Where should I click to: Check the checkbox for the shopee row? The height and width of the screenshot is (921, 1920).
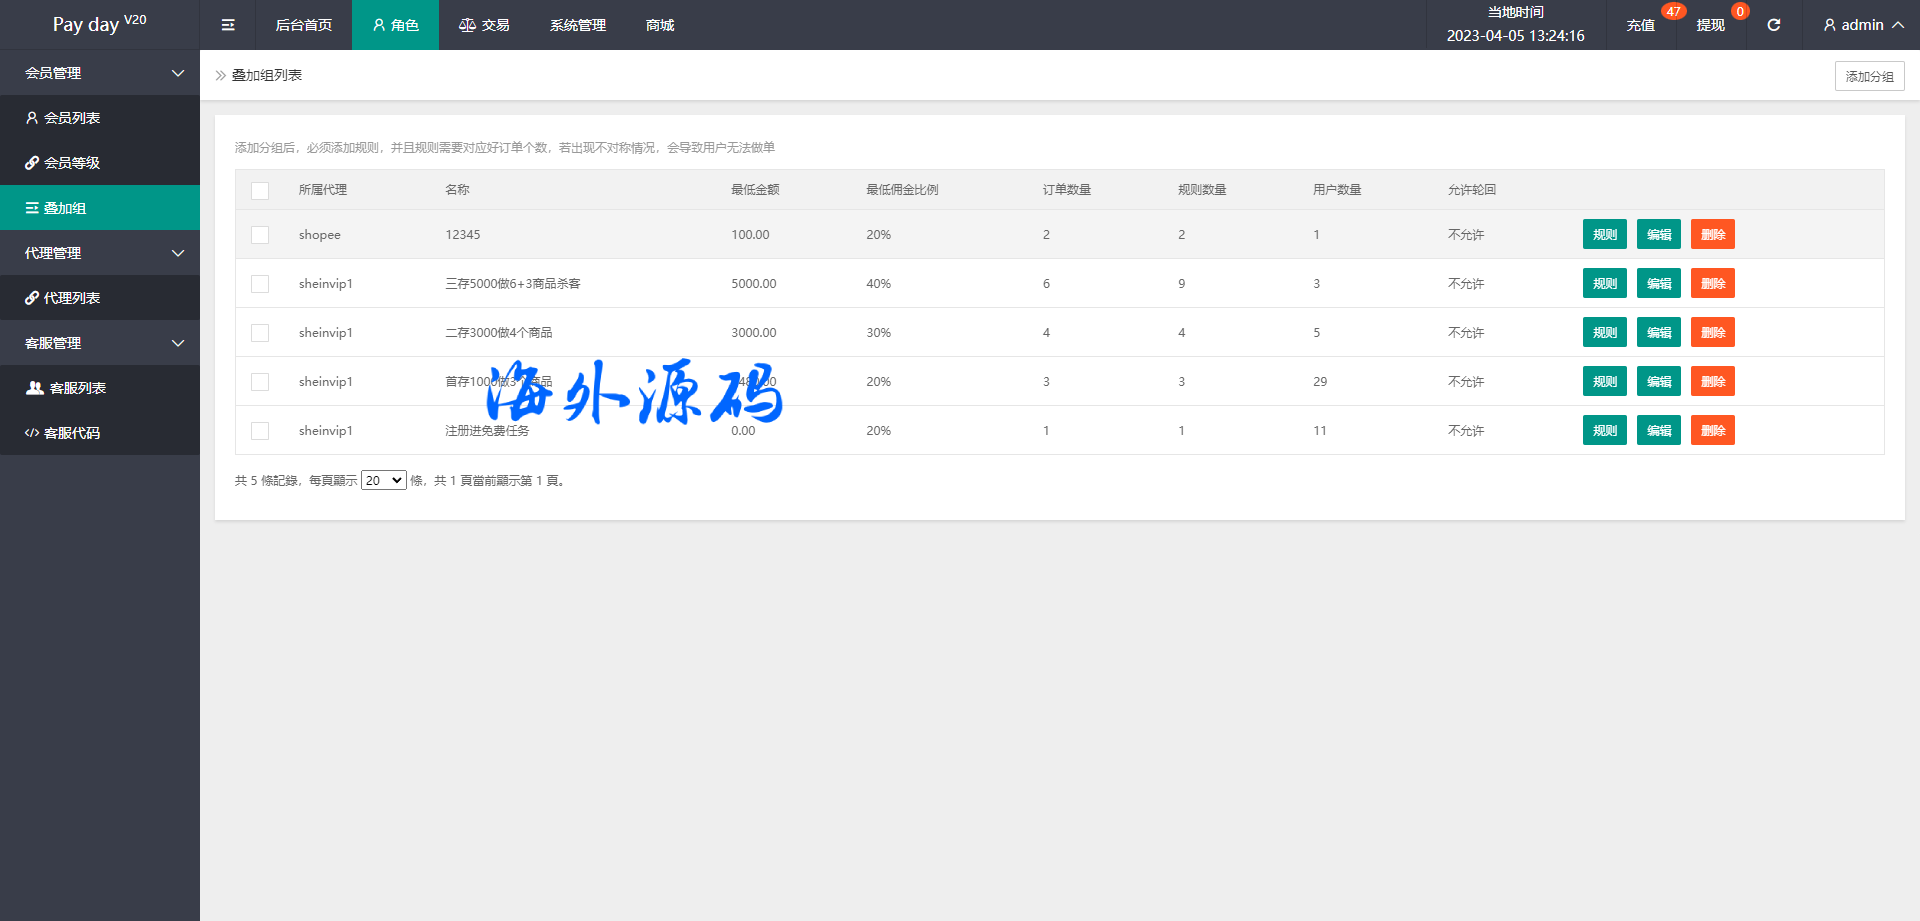click(260, 235)
